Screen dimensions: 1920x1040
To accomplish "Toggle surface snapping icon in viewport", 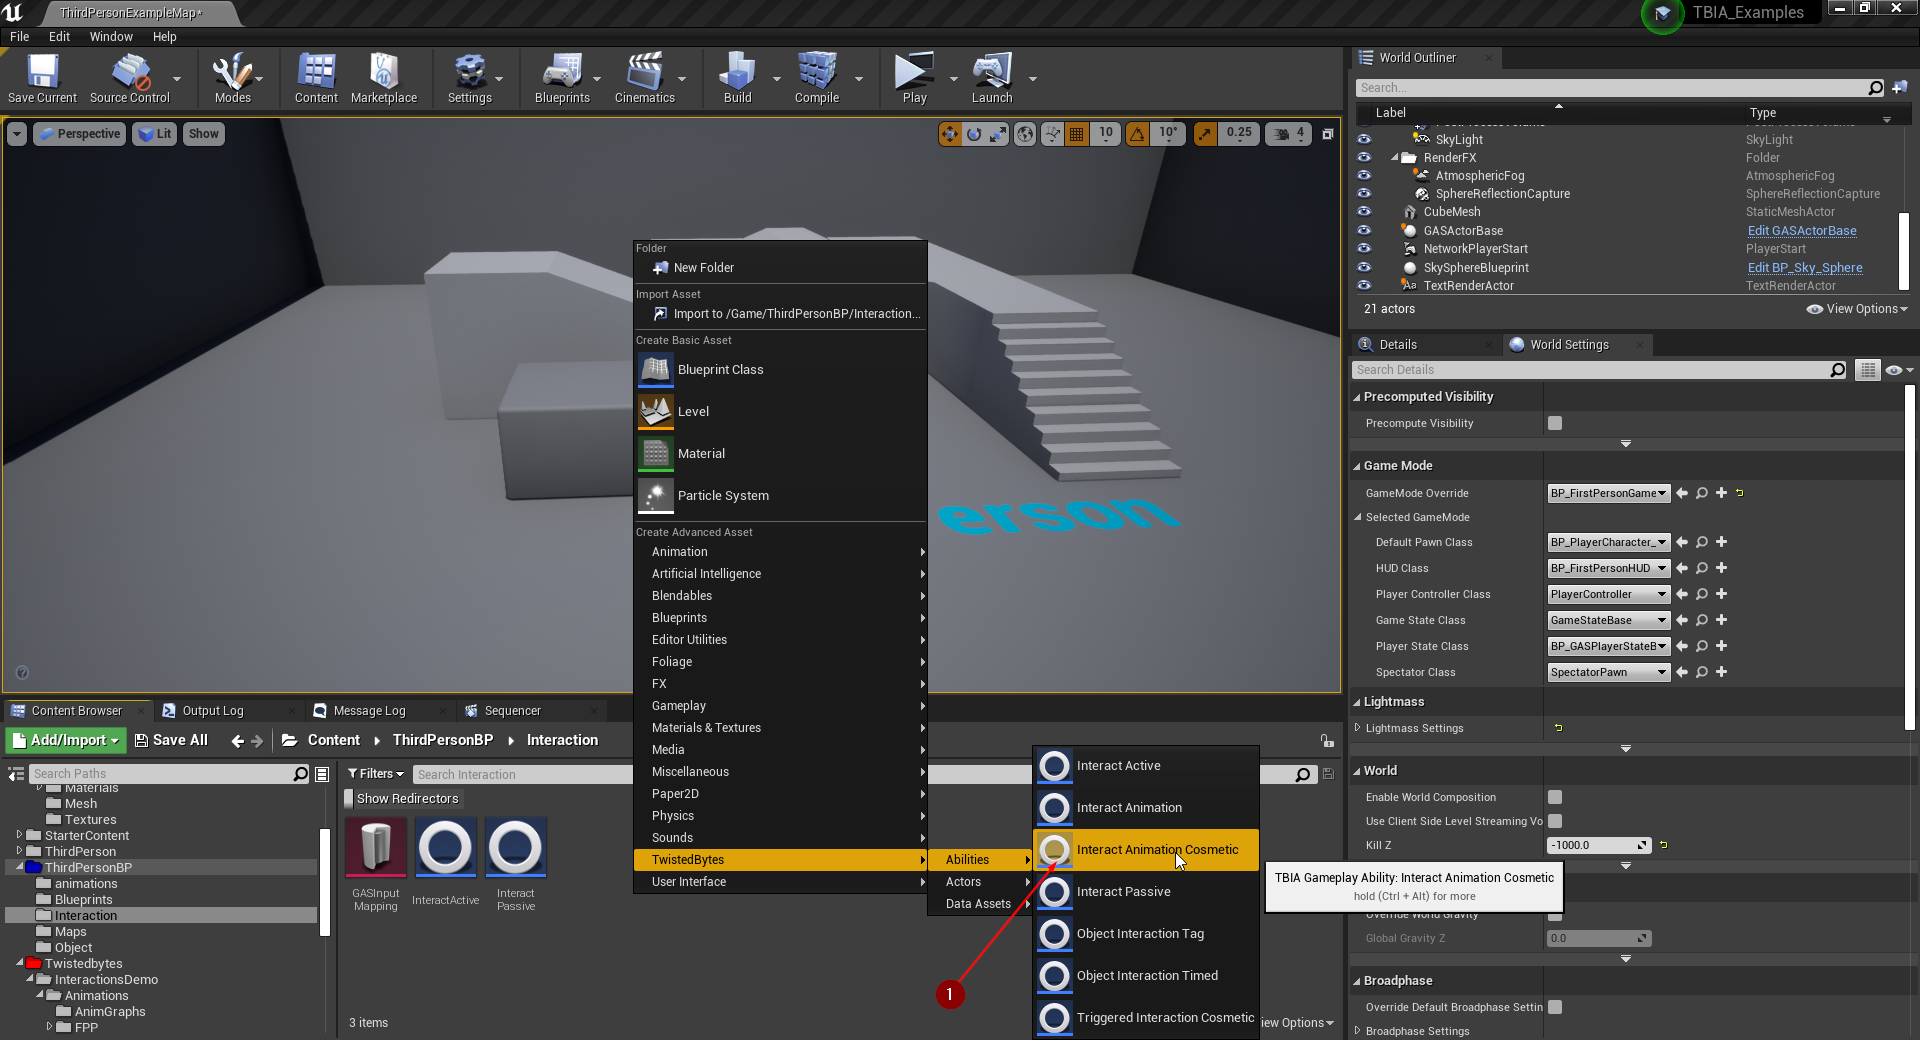I will [x=1052, y=133].
